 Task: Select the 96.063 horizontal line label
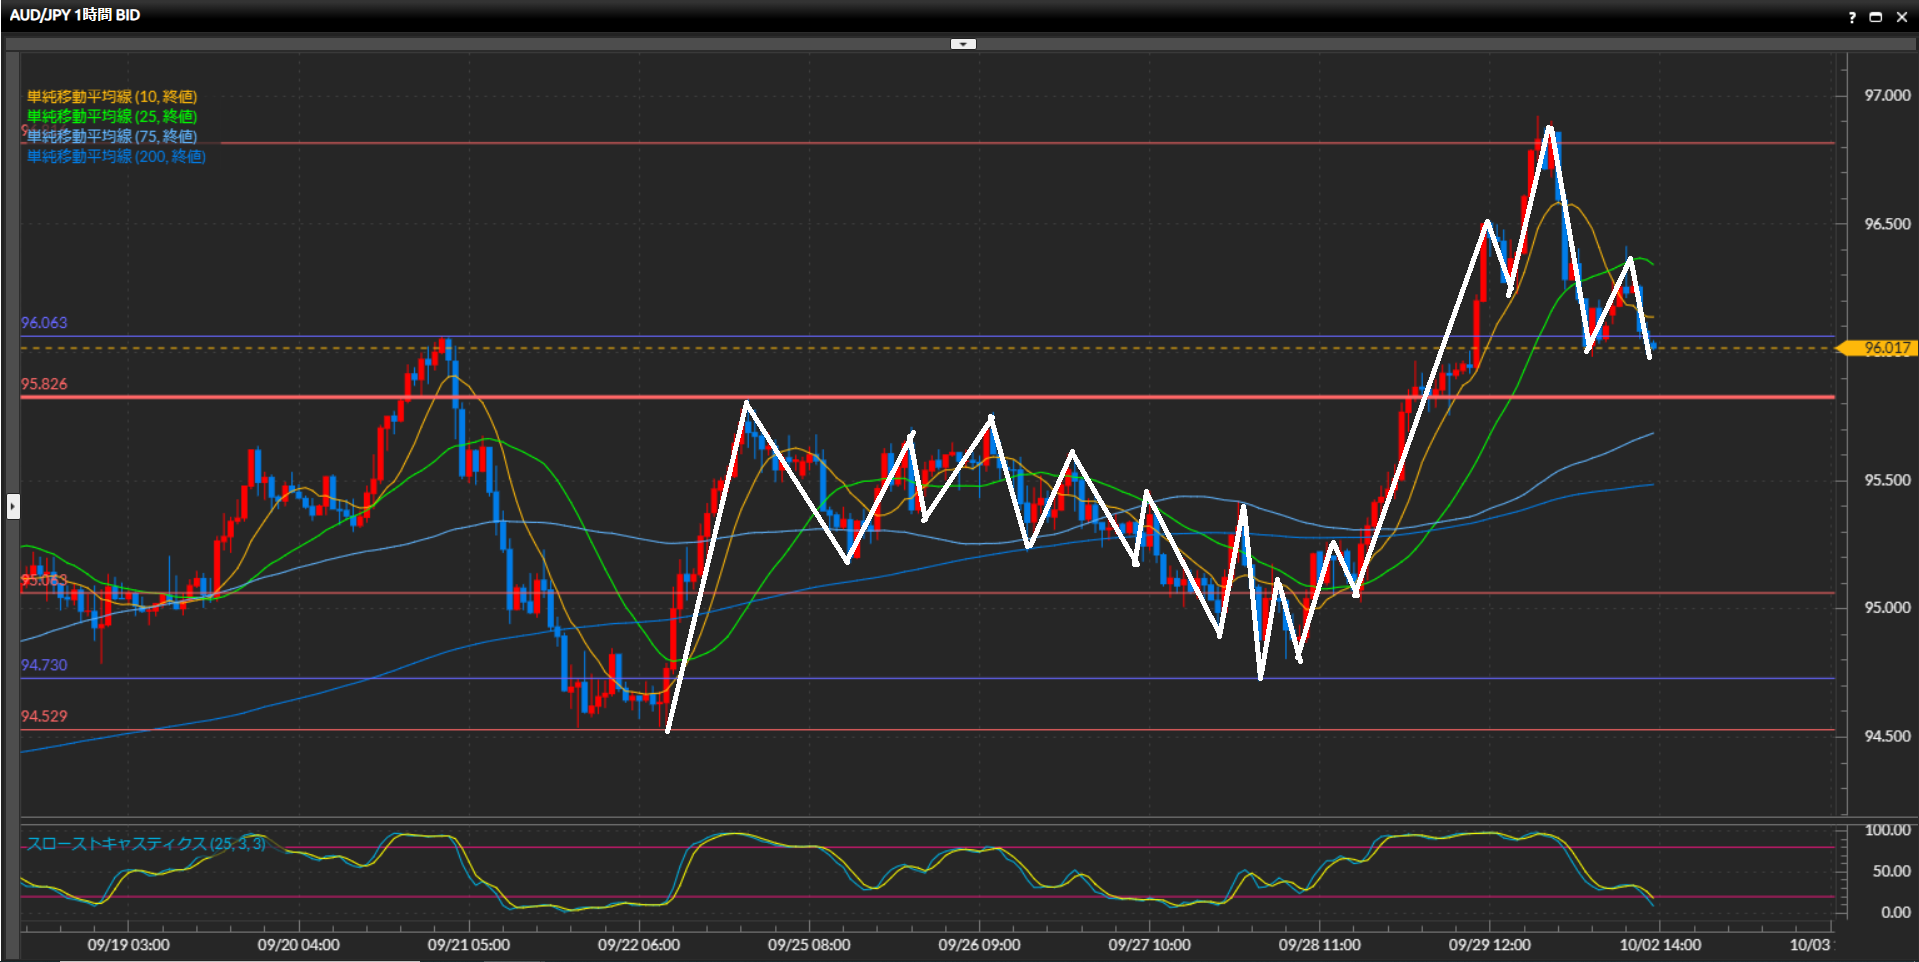click(44, 323)
